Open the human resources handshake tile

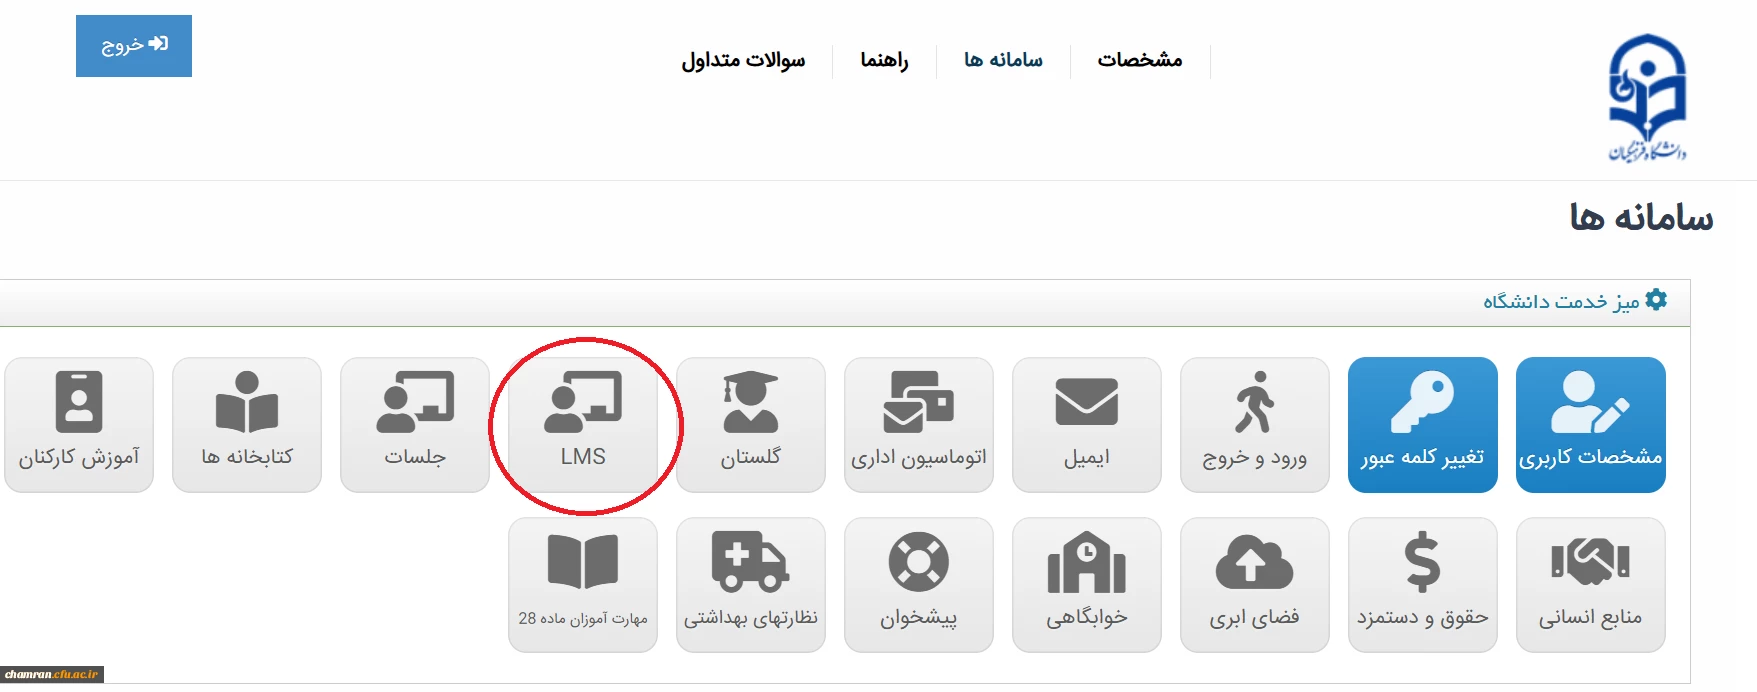point(1590,585)
